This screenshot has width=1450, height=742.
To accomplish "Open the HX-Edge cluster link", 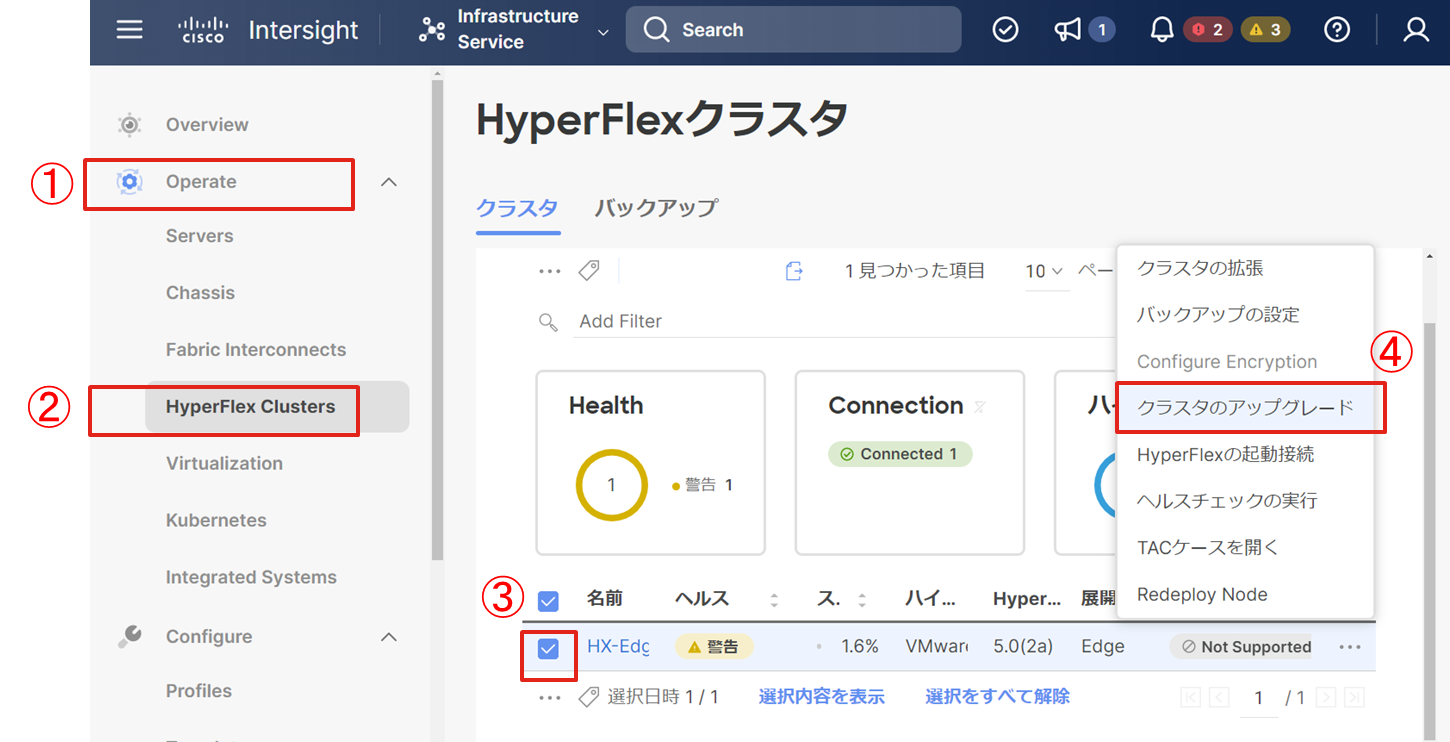I will click(618, 647).
